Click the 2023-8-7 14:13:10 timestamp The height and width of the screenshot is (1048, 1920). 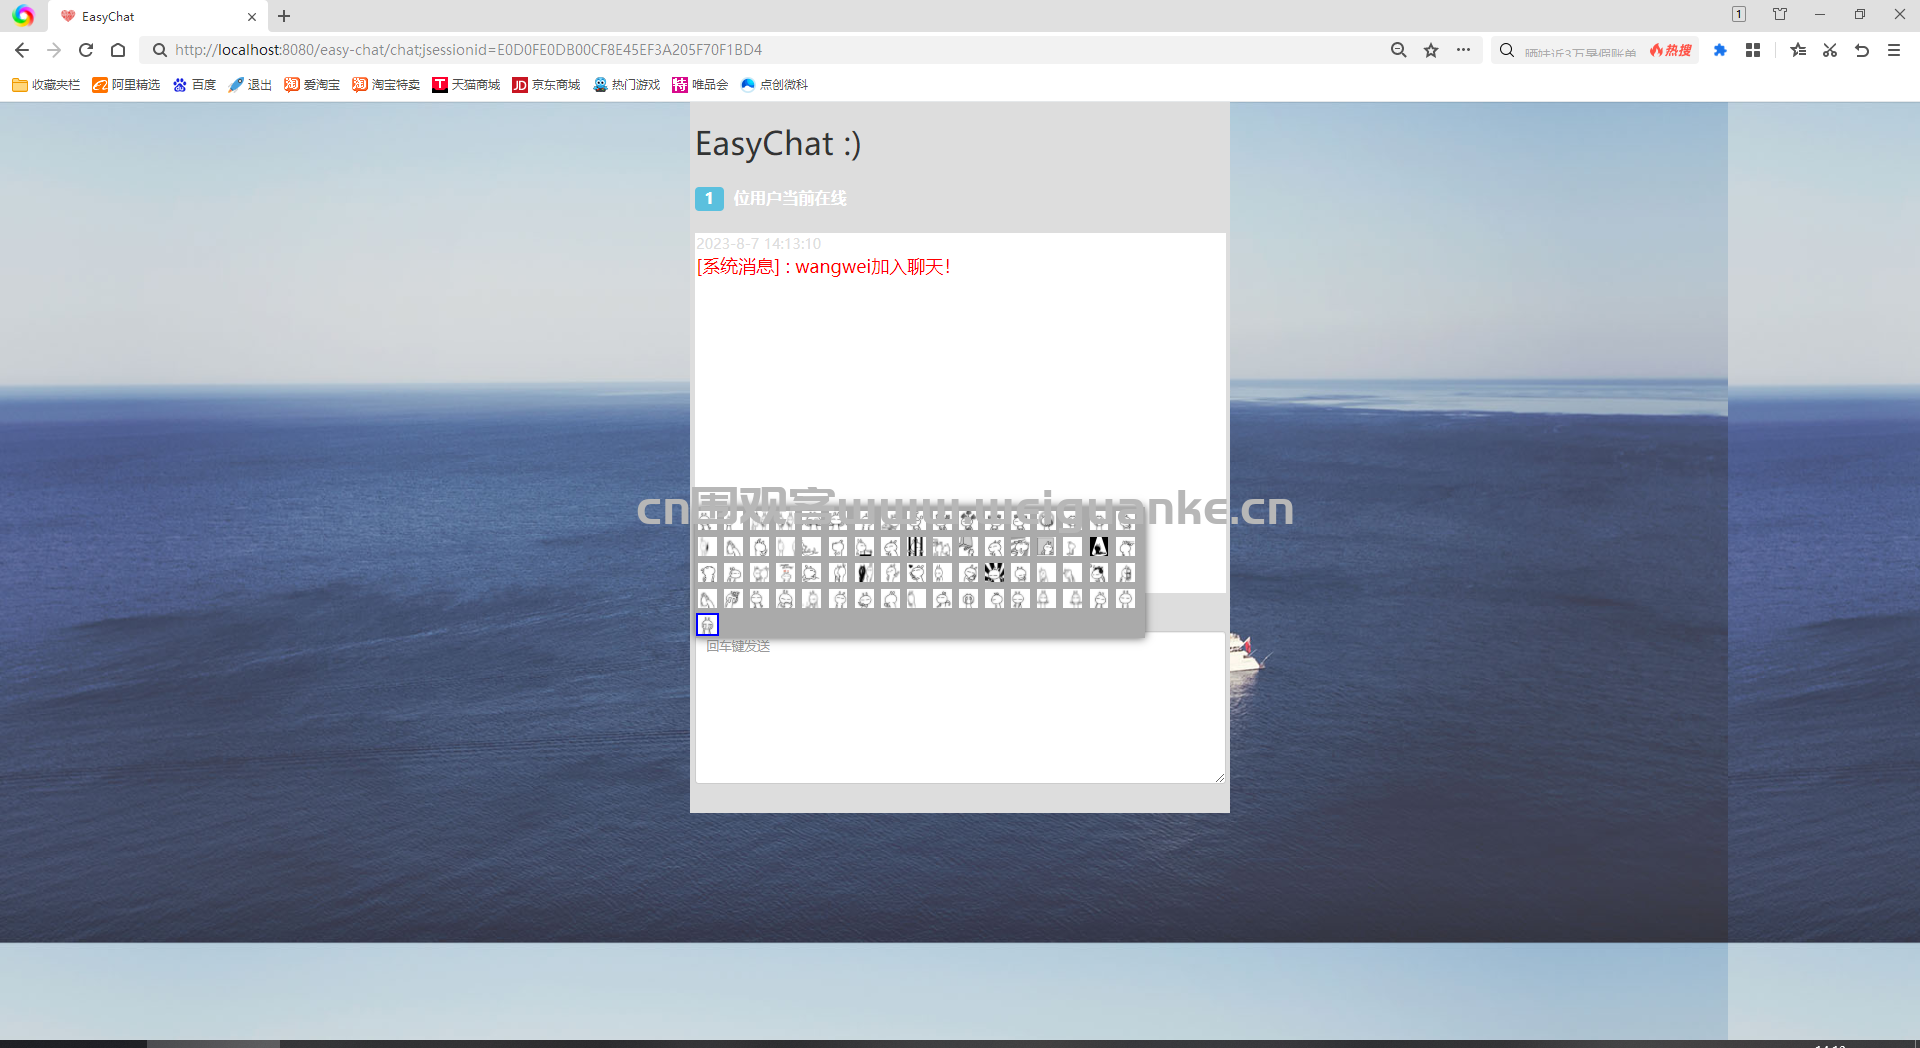point(758,244)
